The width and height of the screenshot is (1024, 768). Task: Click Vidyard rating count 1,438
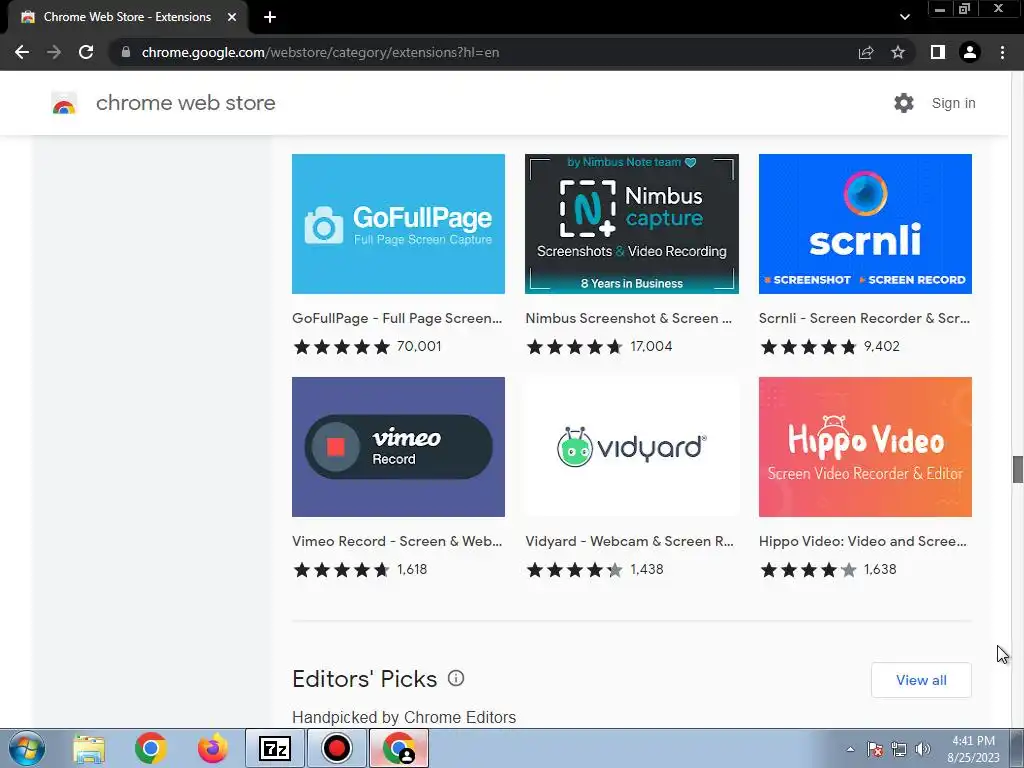[647, 569]
